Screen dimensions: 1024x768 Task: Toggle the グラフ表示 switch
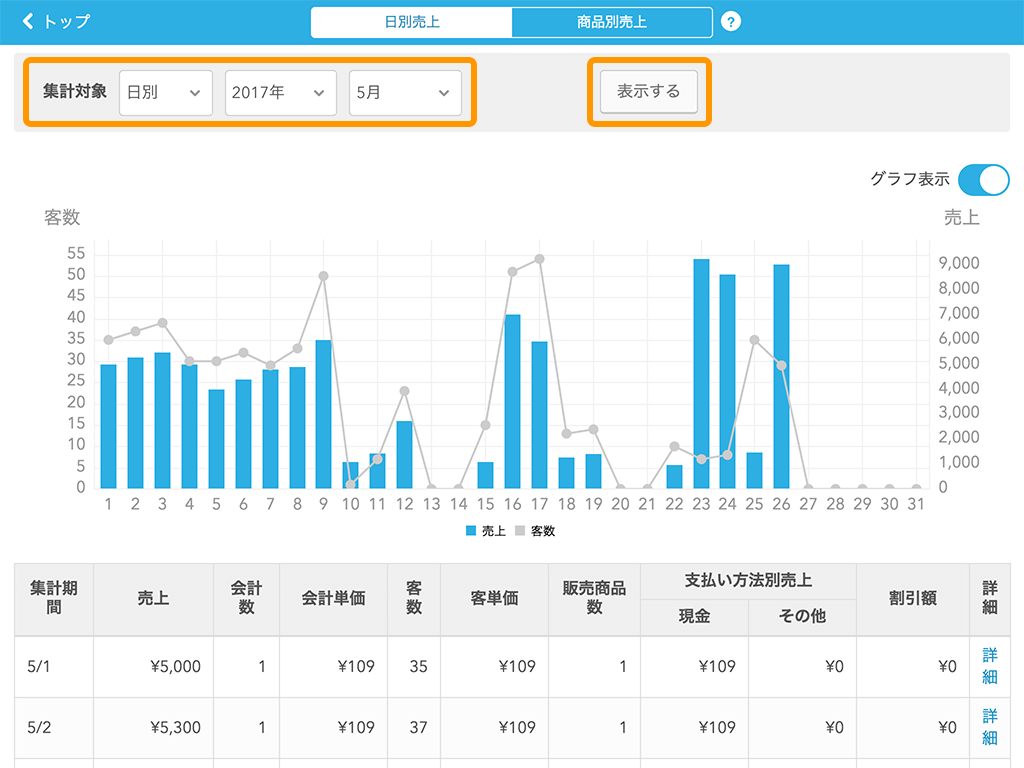point(984,180)
